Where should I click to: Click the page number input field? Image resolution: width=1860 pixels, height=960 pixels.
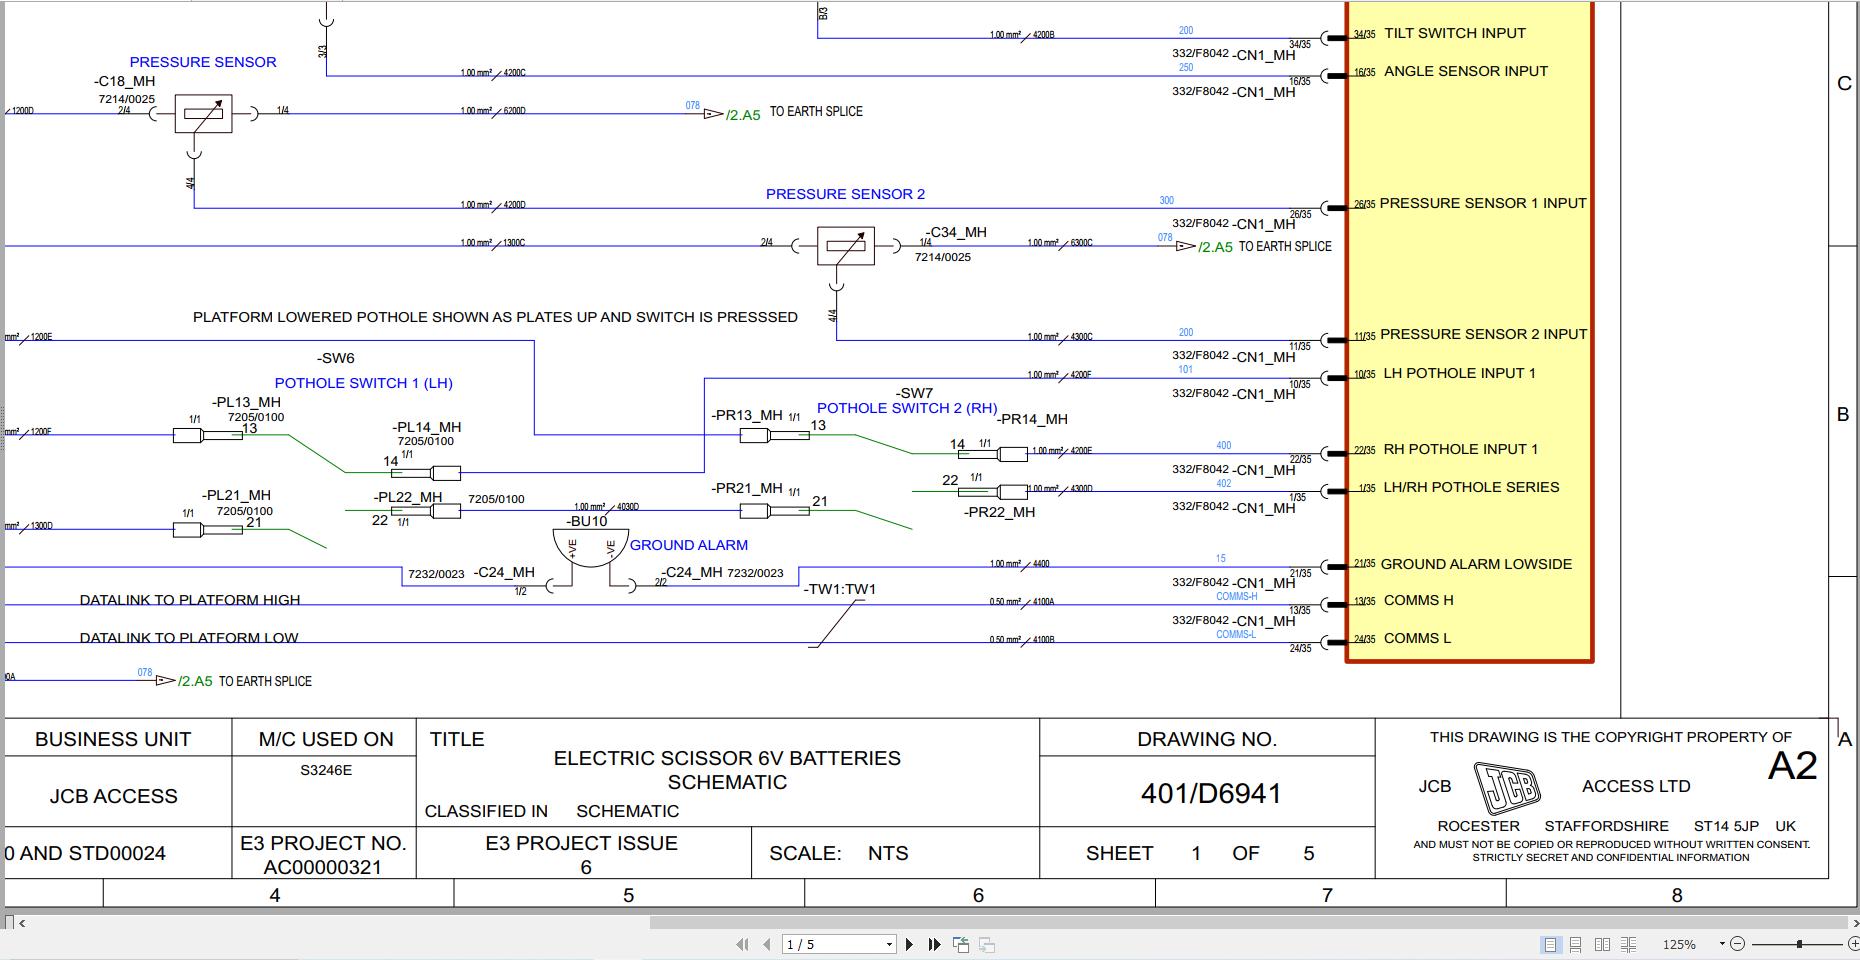pyautogui.click(x=833, y=944)
